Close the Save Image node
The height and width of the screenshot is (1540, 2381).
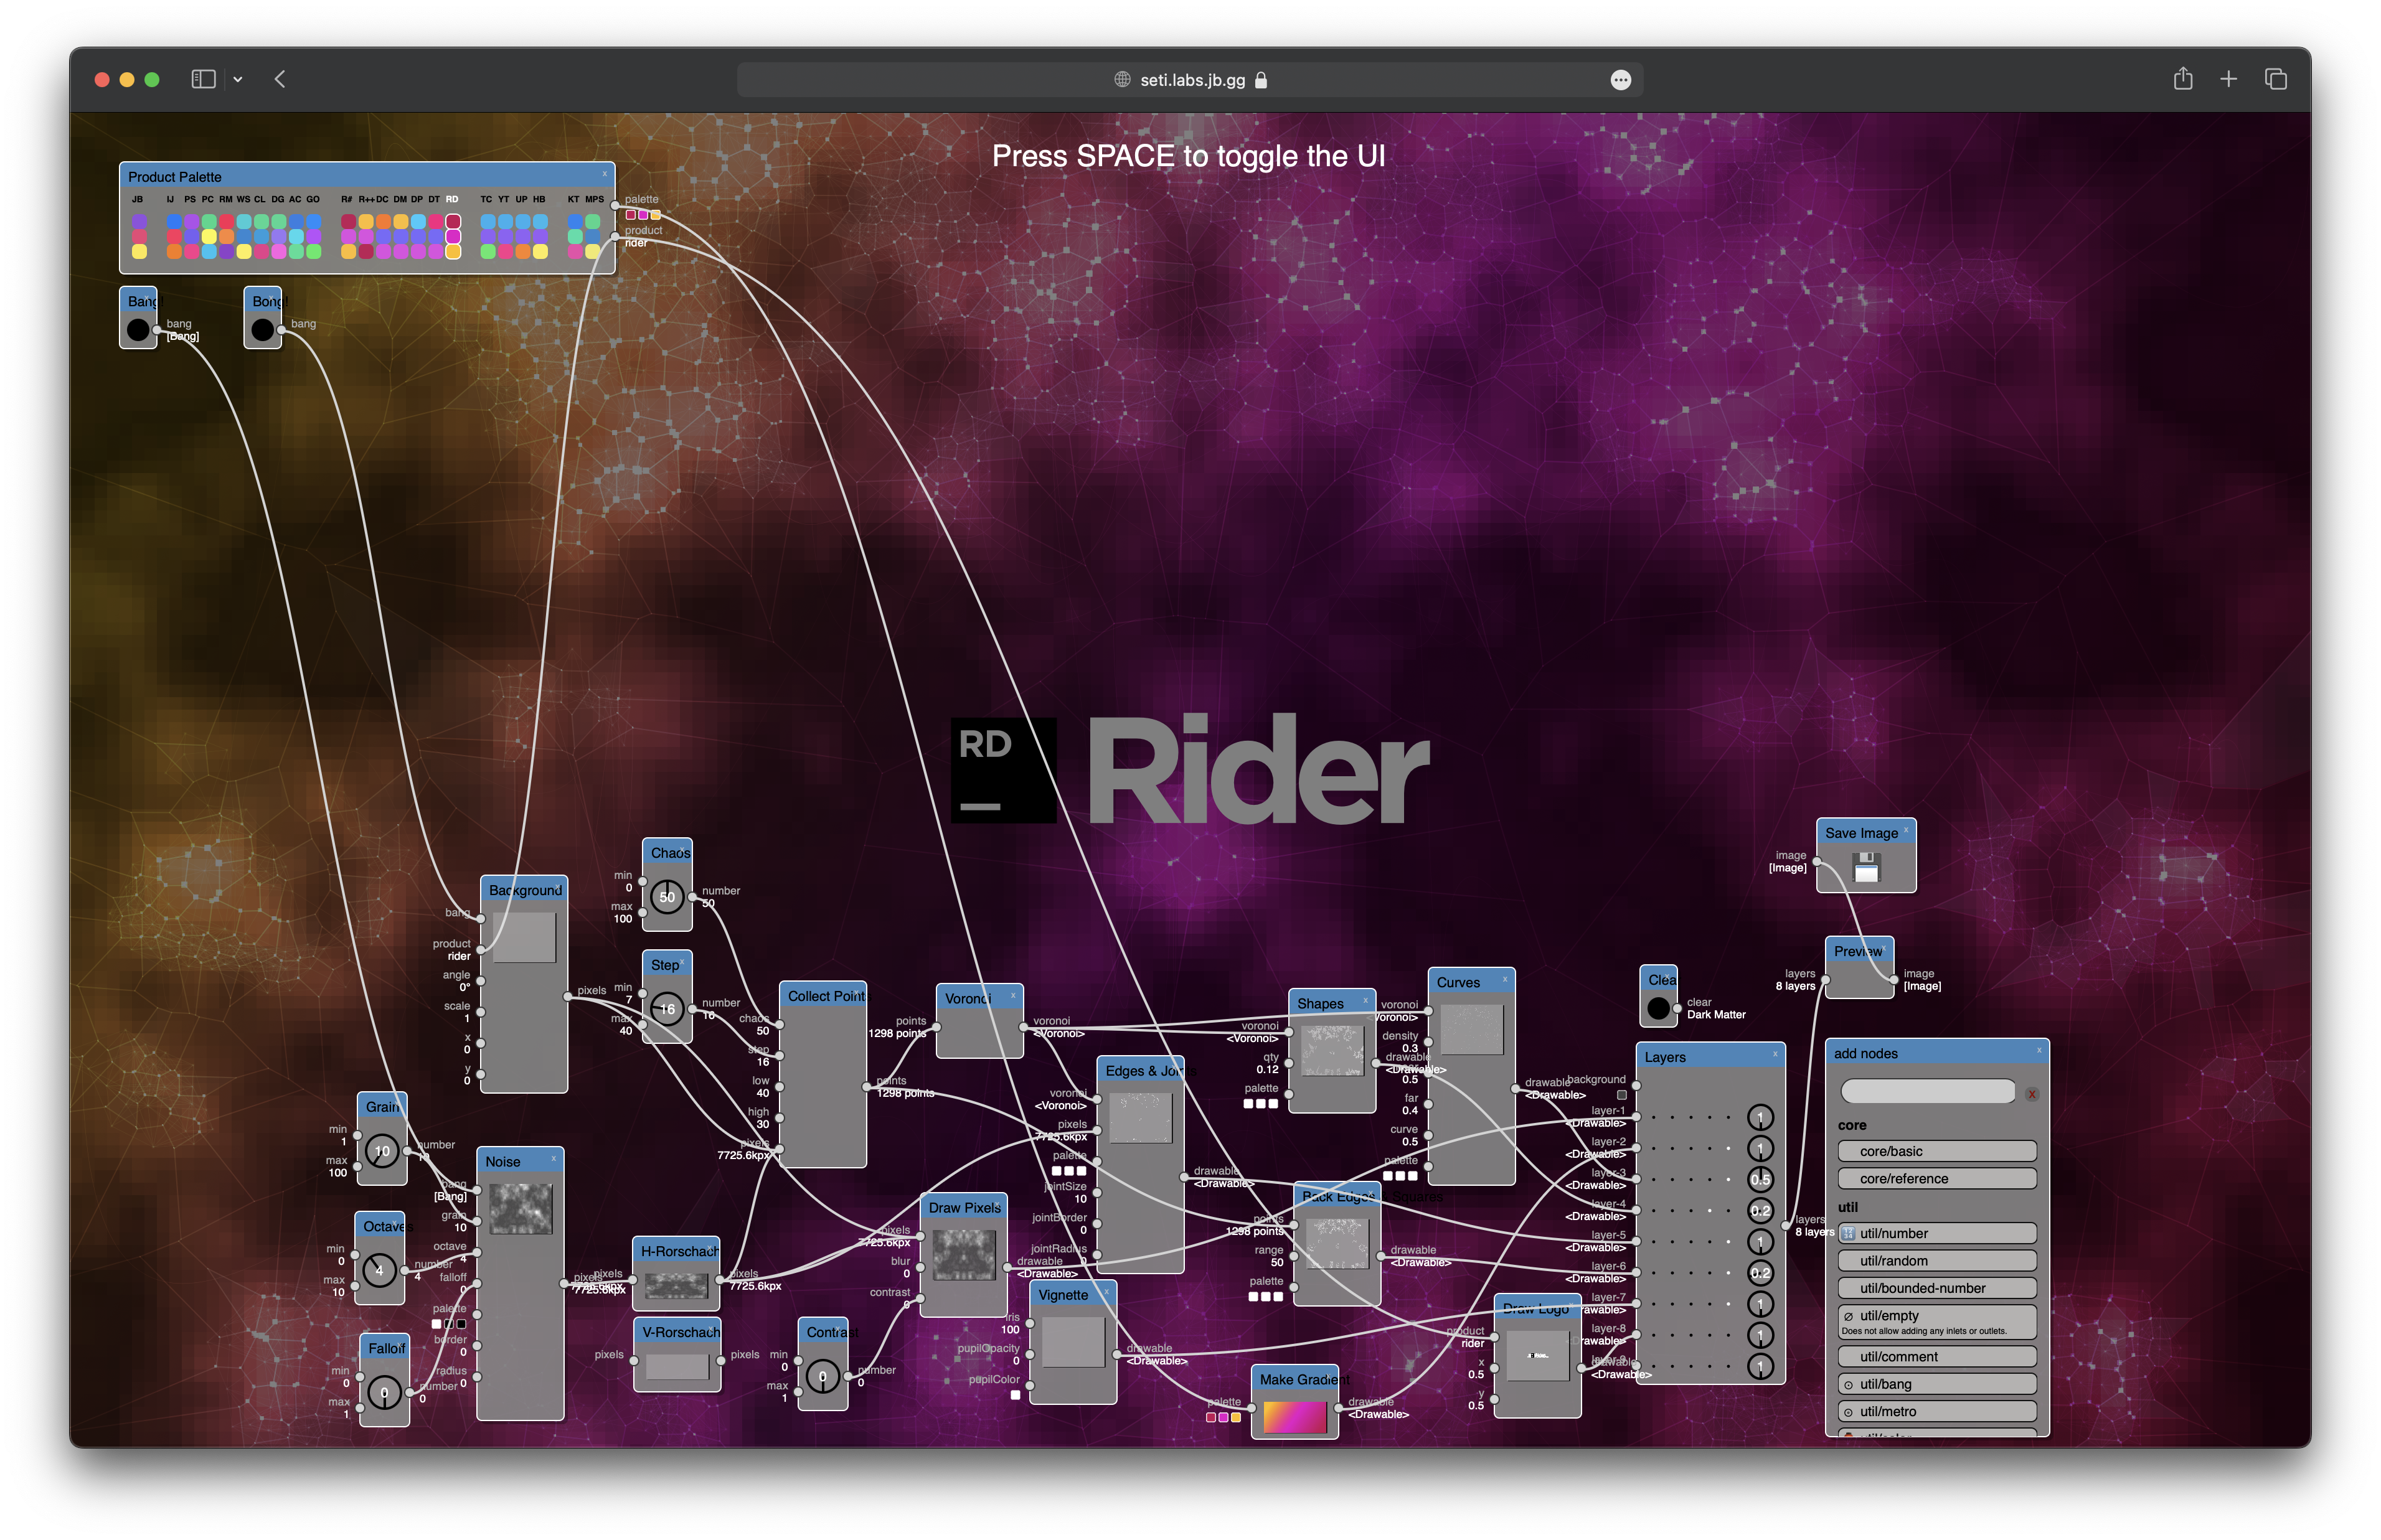click(1906, 830)
